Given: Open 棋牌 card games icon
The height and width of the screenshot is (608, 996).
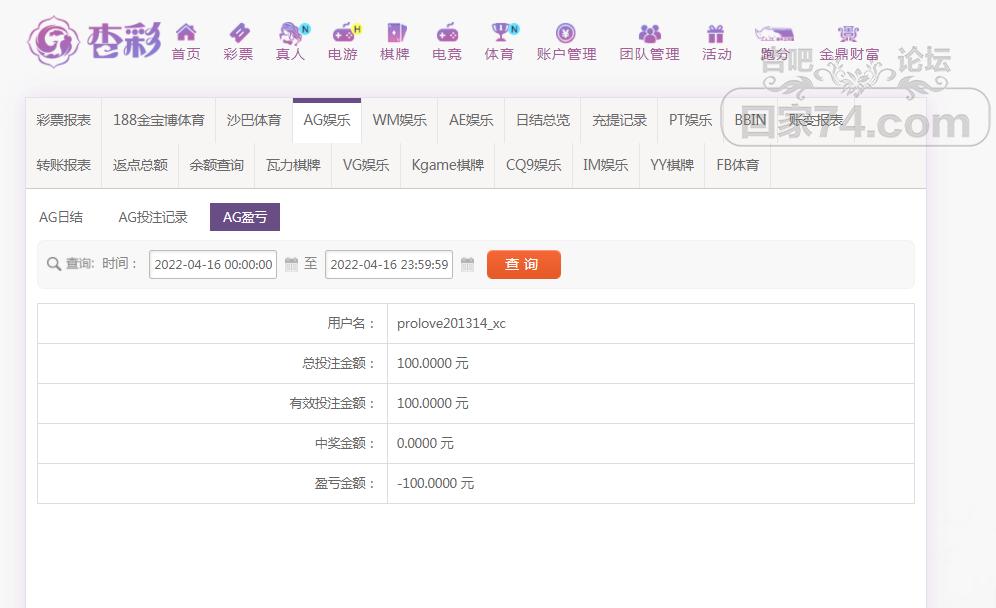Looking at the screenshot, I should click(x=396, y=32).
